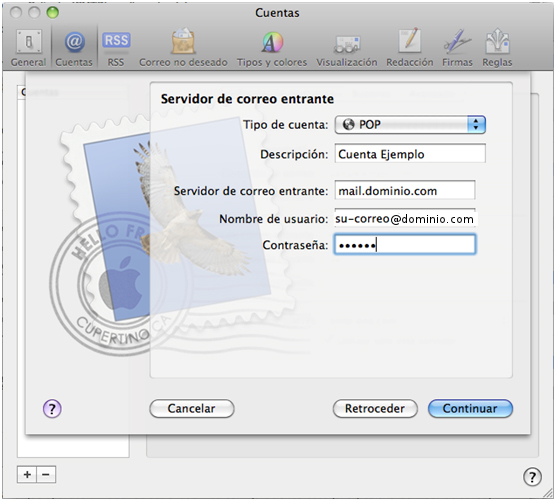Screen dimensions: 556x501
Task: Open Correo no deseado settings
Action: tap(183, 48)
